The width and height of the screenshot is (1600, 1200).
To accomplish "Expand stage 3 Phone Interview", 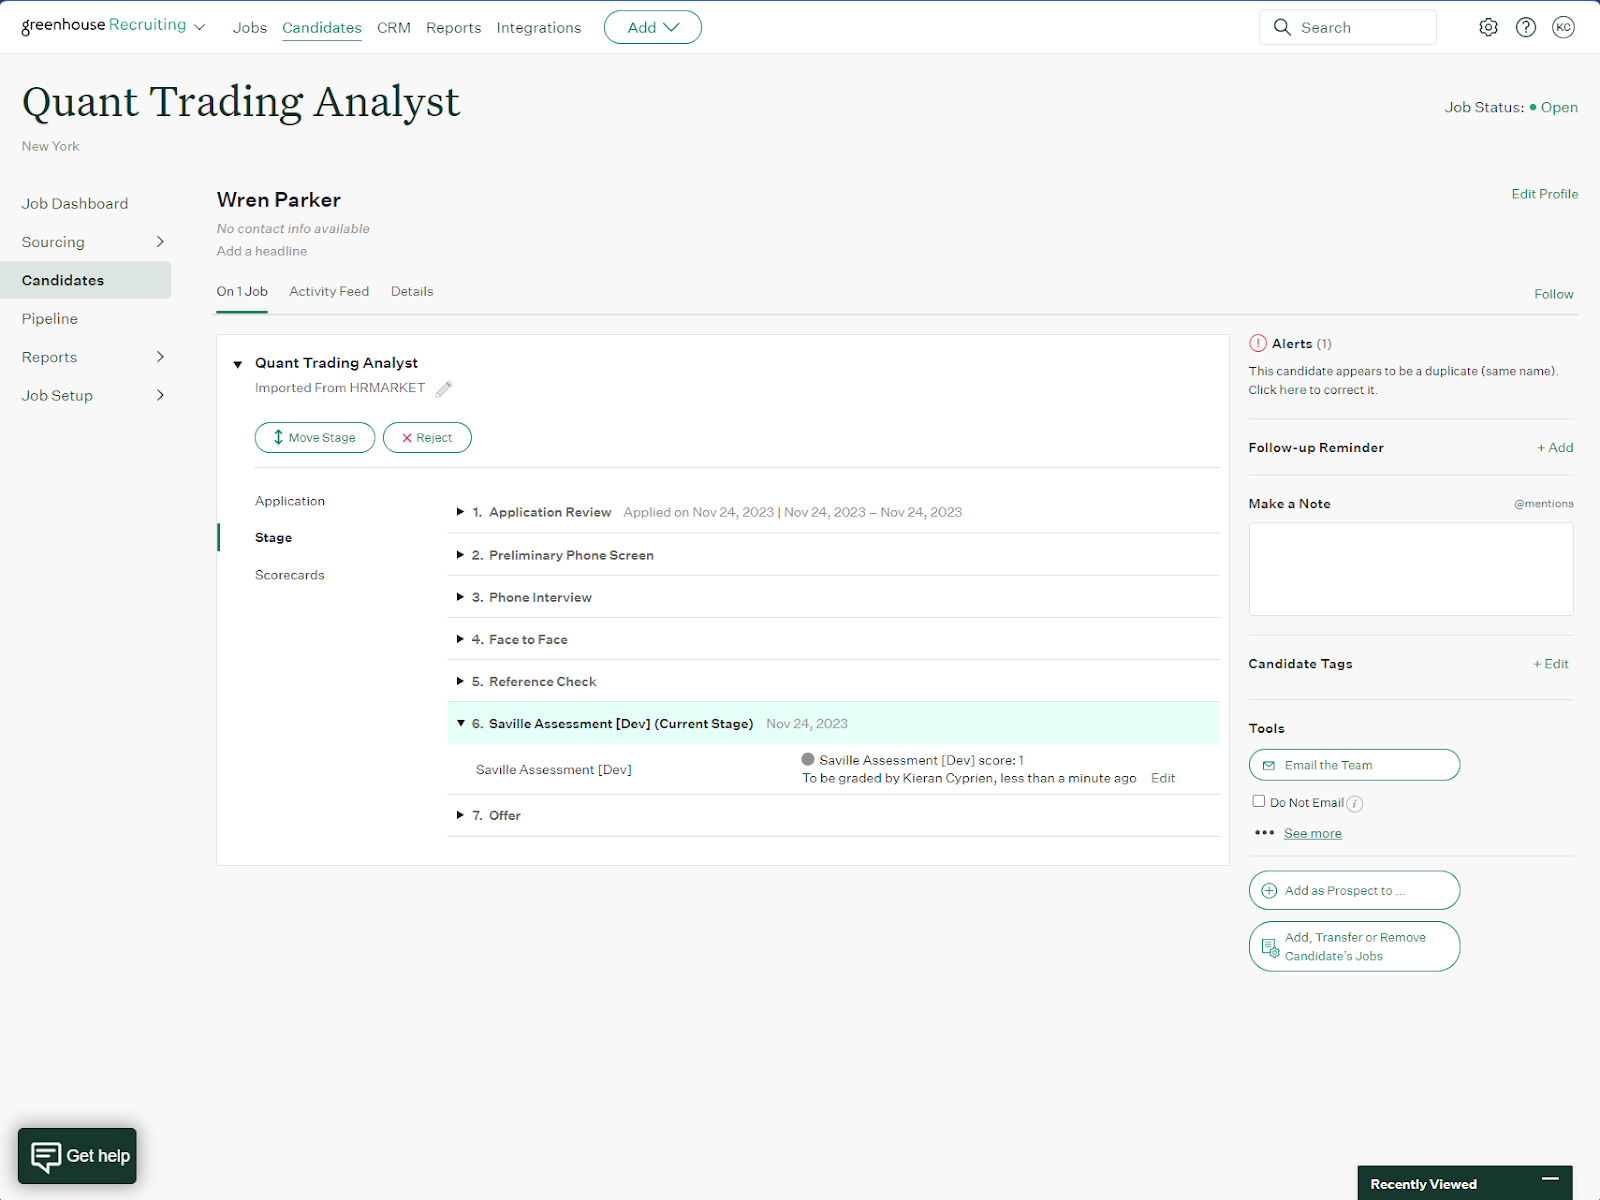I will coord(460,596).
